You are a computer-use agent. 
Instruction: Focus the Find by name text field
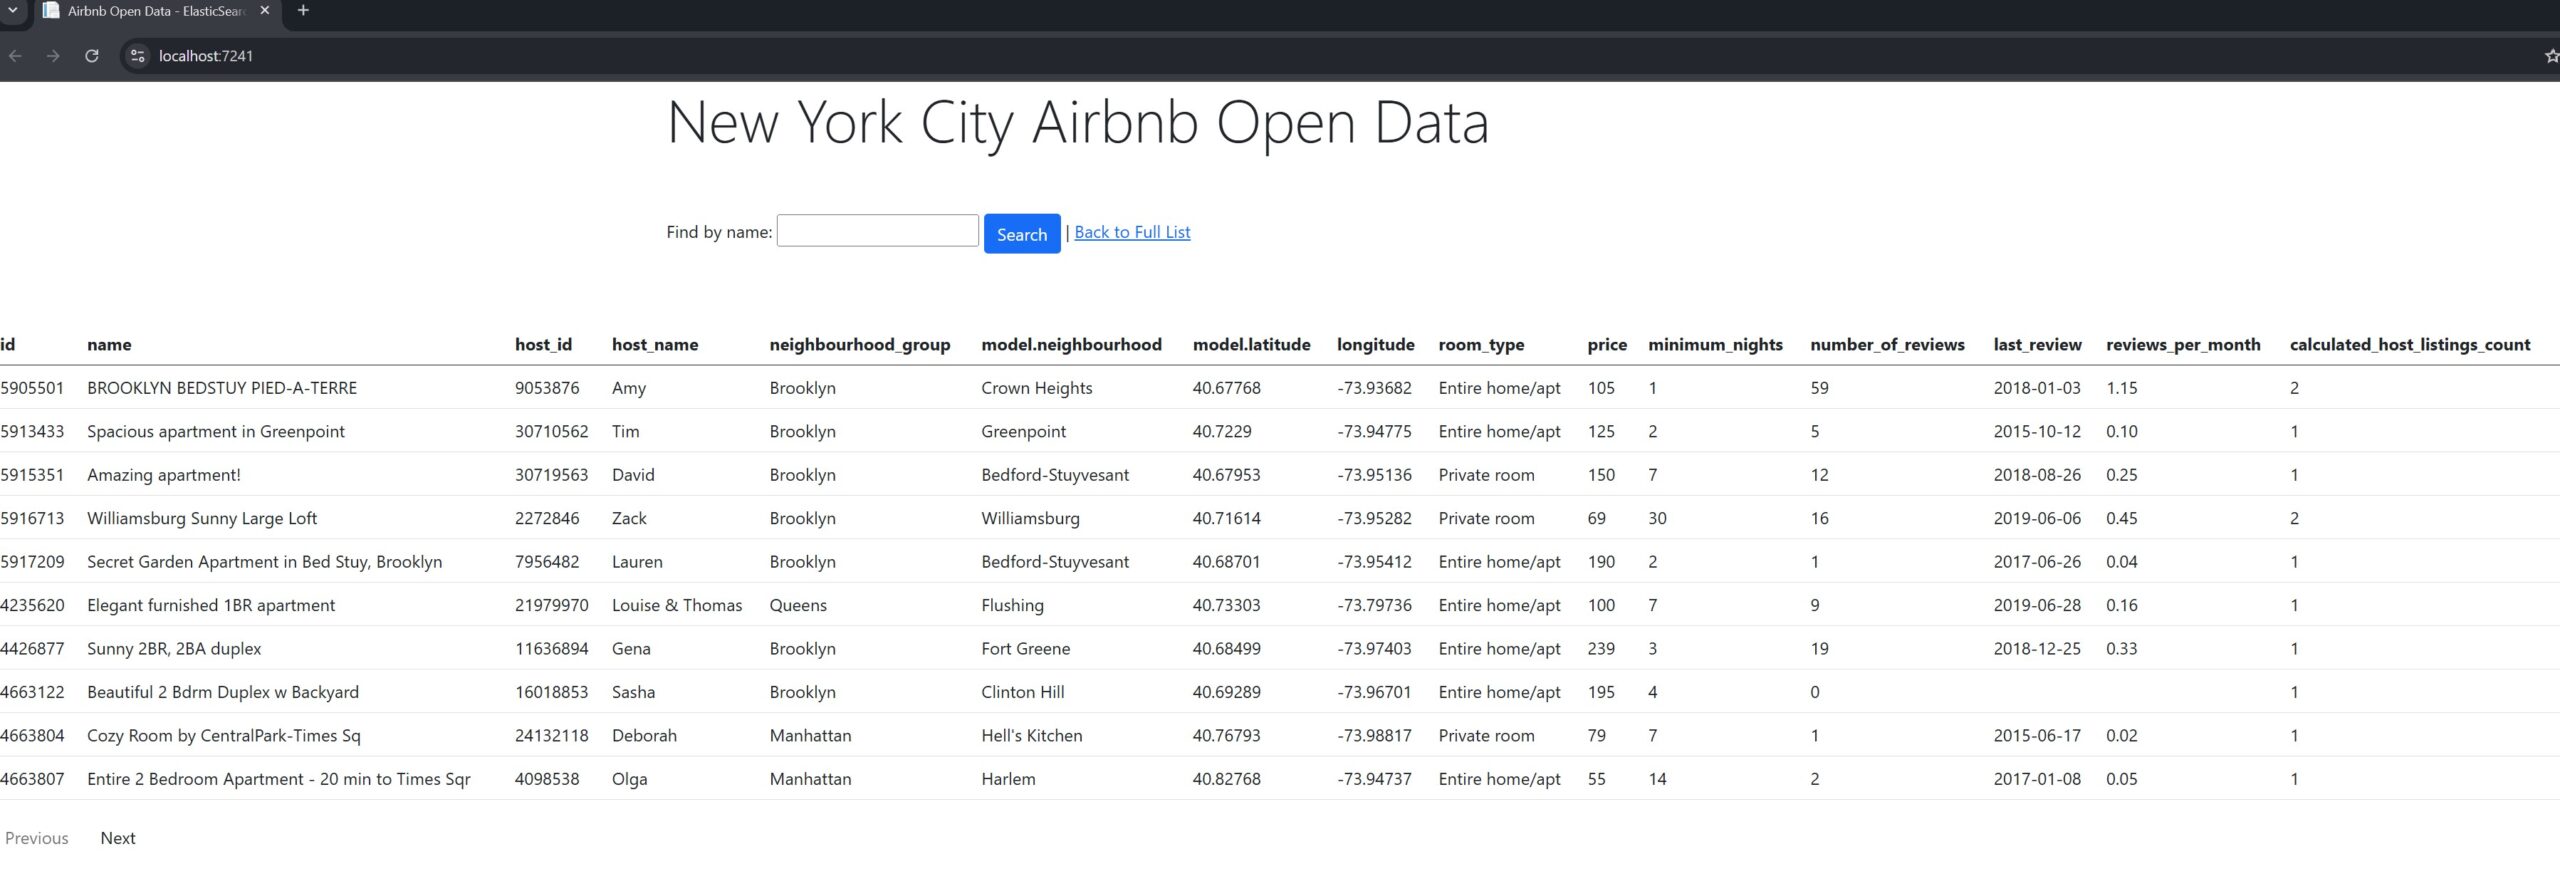click(x=877, y=231)
